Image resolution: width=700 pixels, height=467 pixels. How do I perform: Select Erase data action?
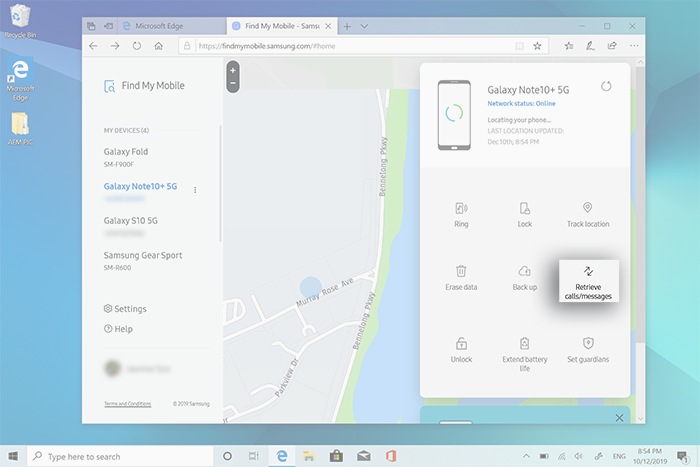pyautogui.click(x=461, y=278)
